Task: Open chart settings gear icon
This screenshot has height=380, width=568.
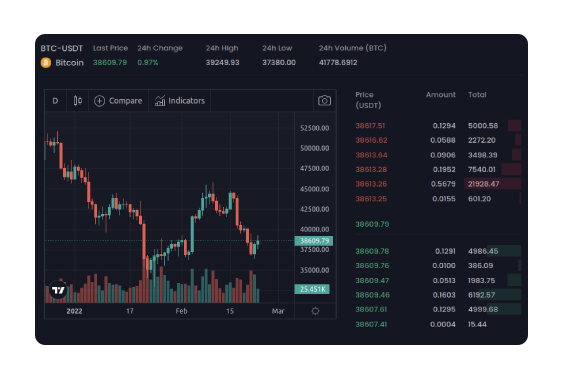Action: [315, 311]
